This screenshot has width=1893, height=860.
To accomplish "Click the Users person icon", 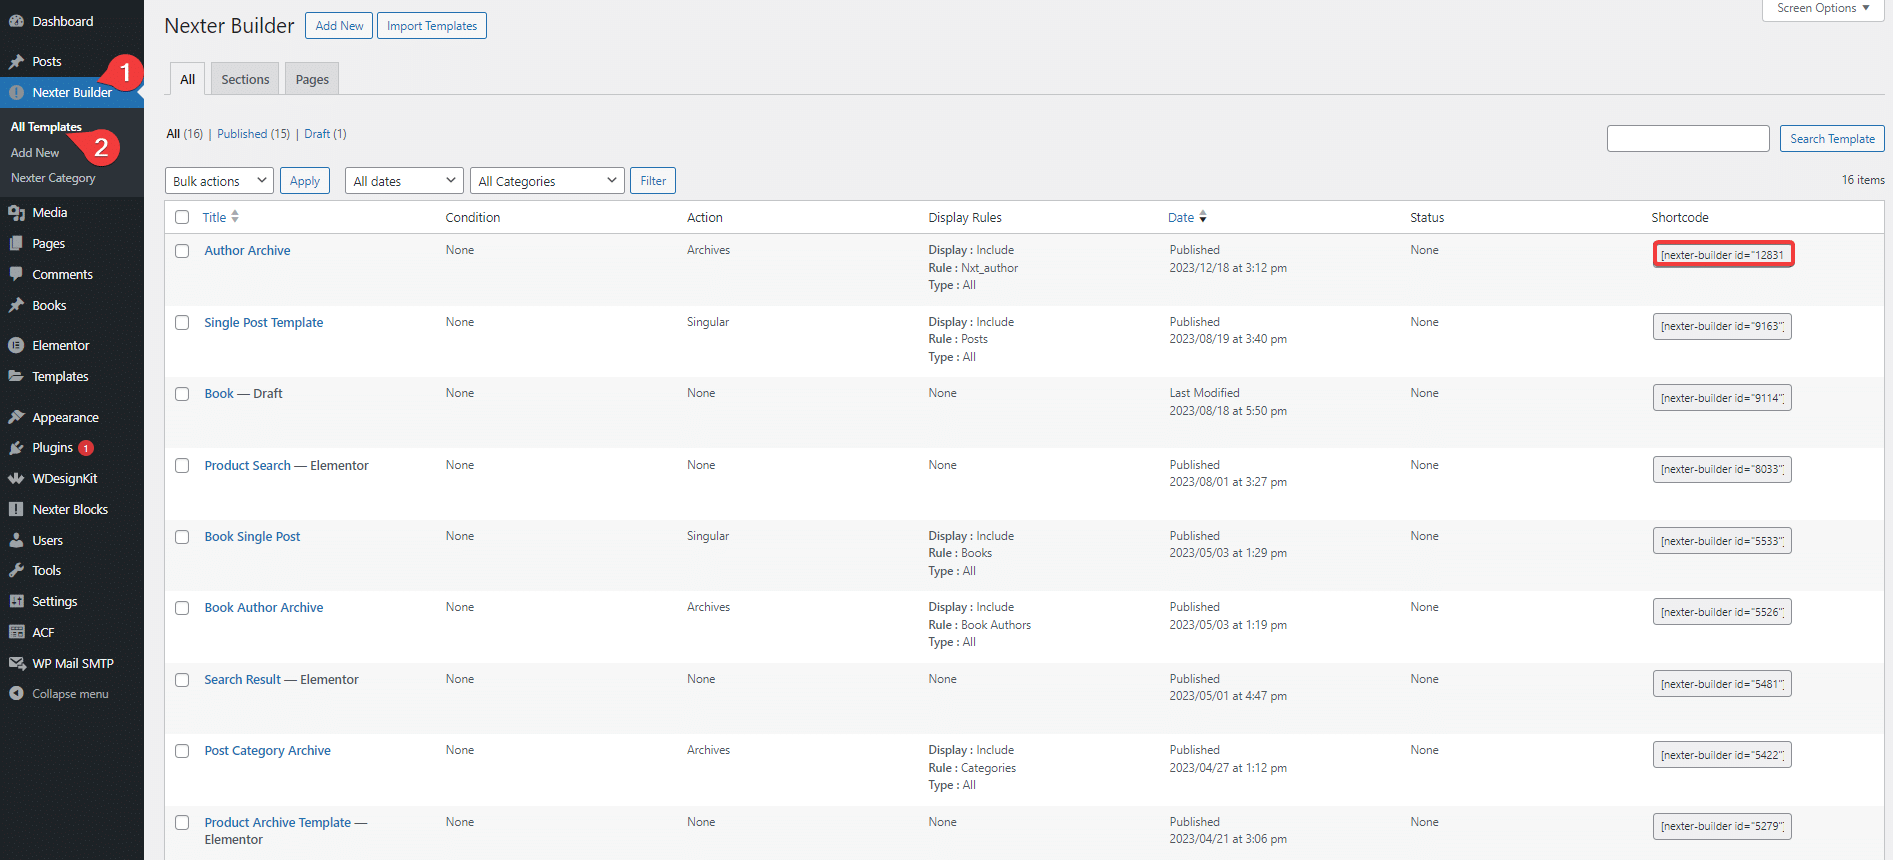I will point(16,540).
